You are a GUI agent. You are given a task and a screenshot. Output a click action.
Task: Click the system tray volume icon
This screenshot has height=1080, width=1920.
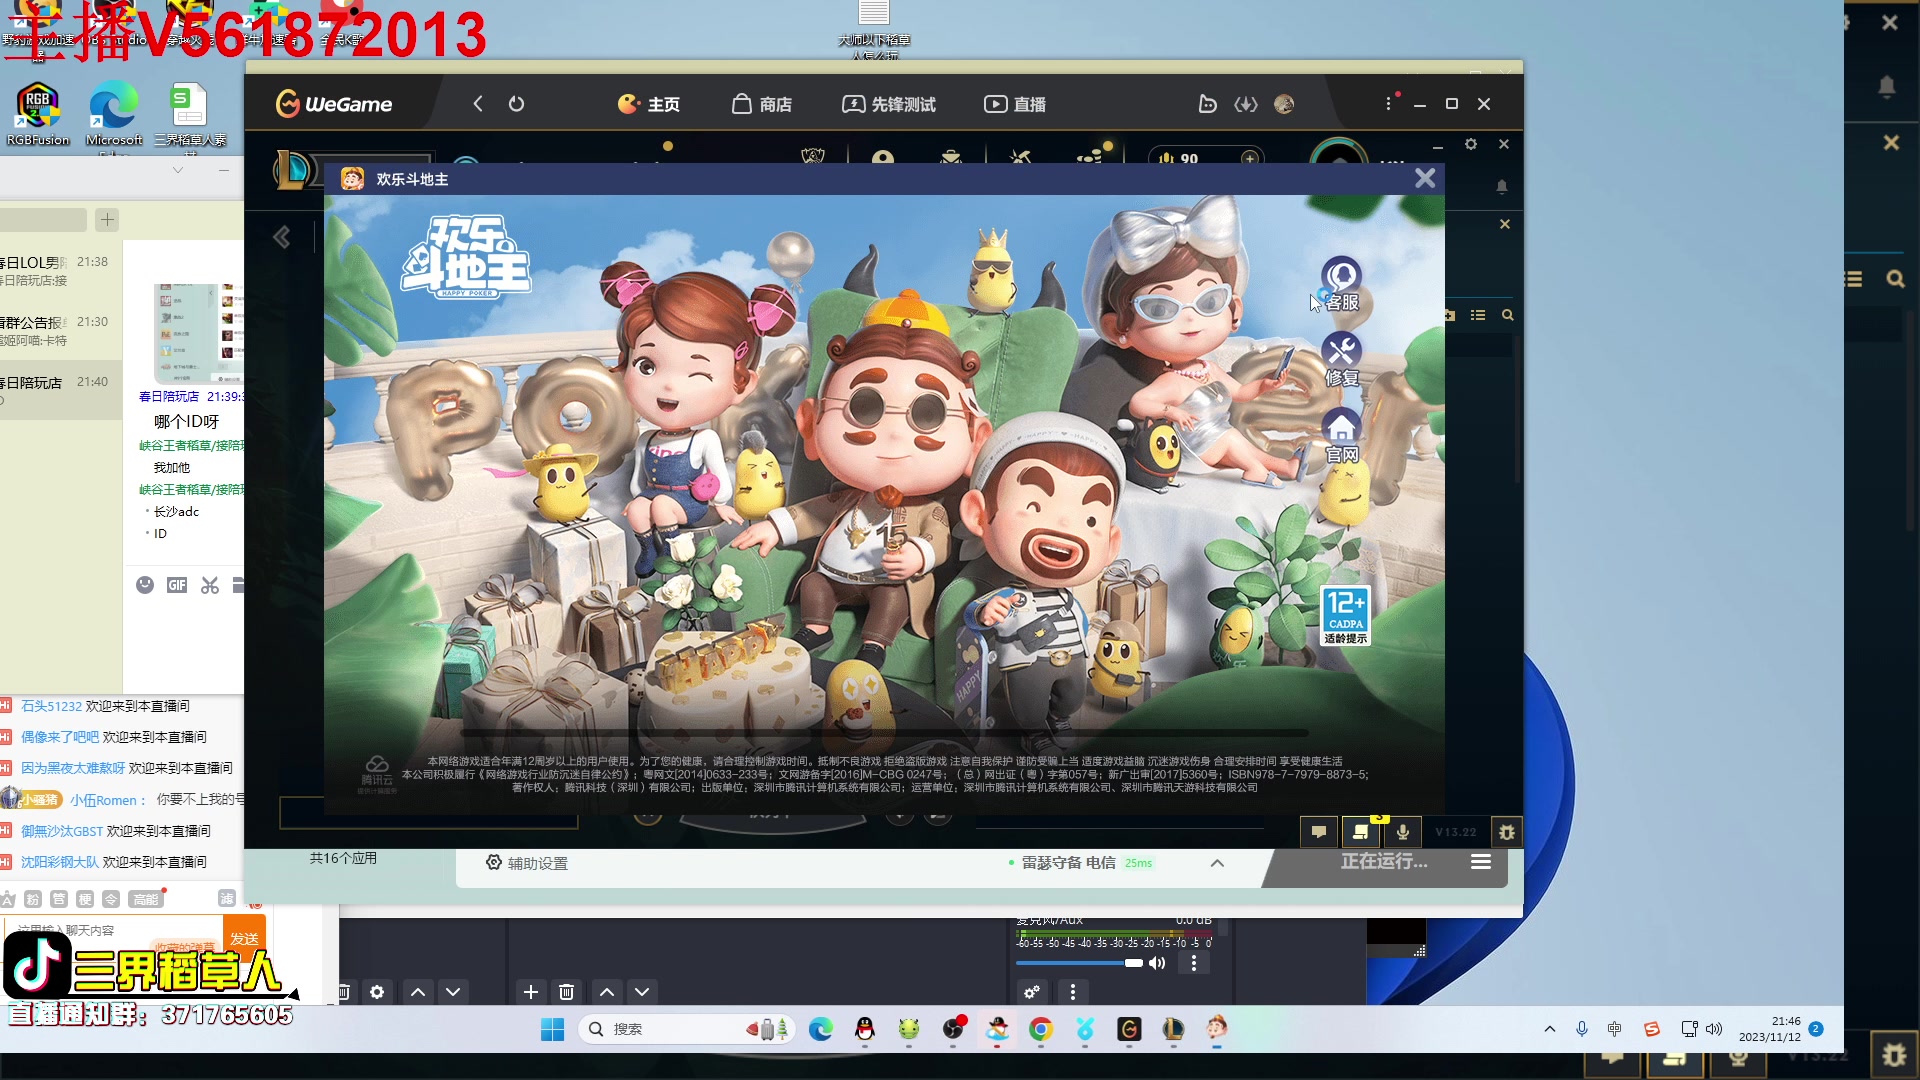[1714, 1029]
